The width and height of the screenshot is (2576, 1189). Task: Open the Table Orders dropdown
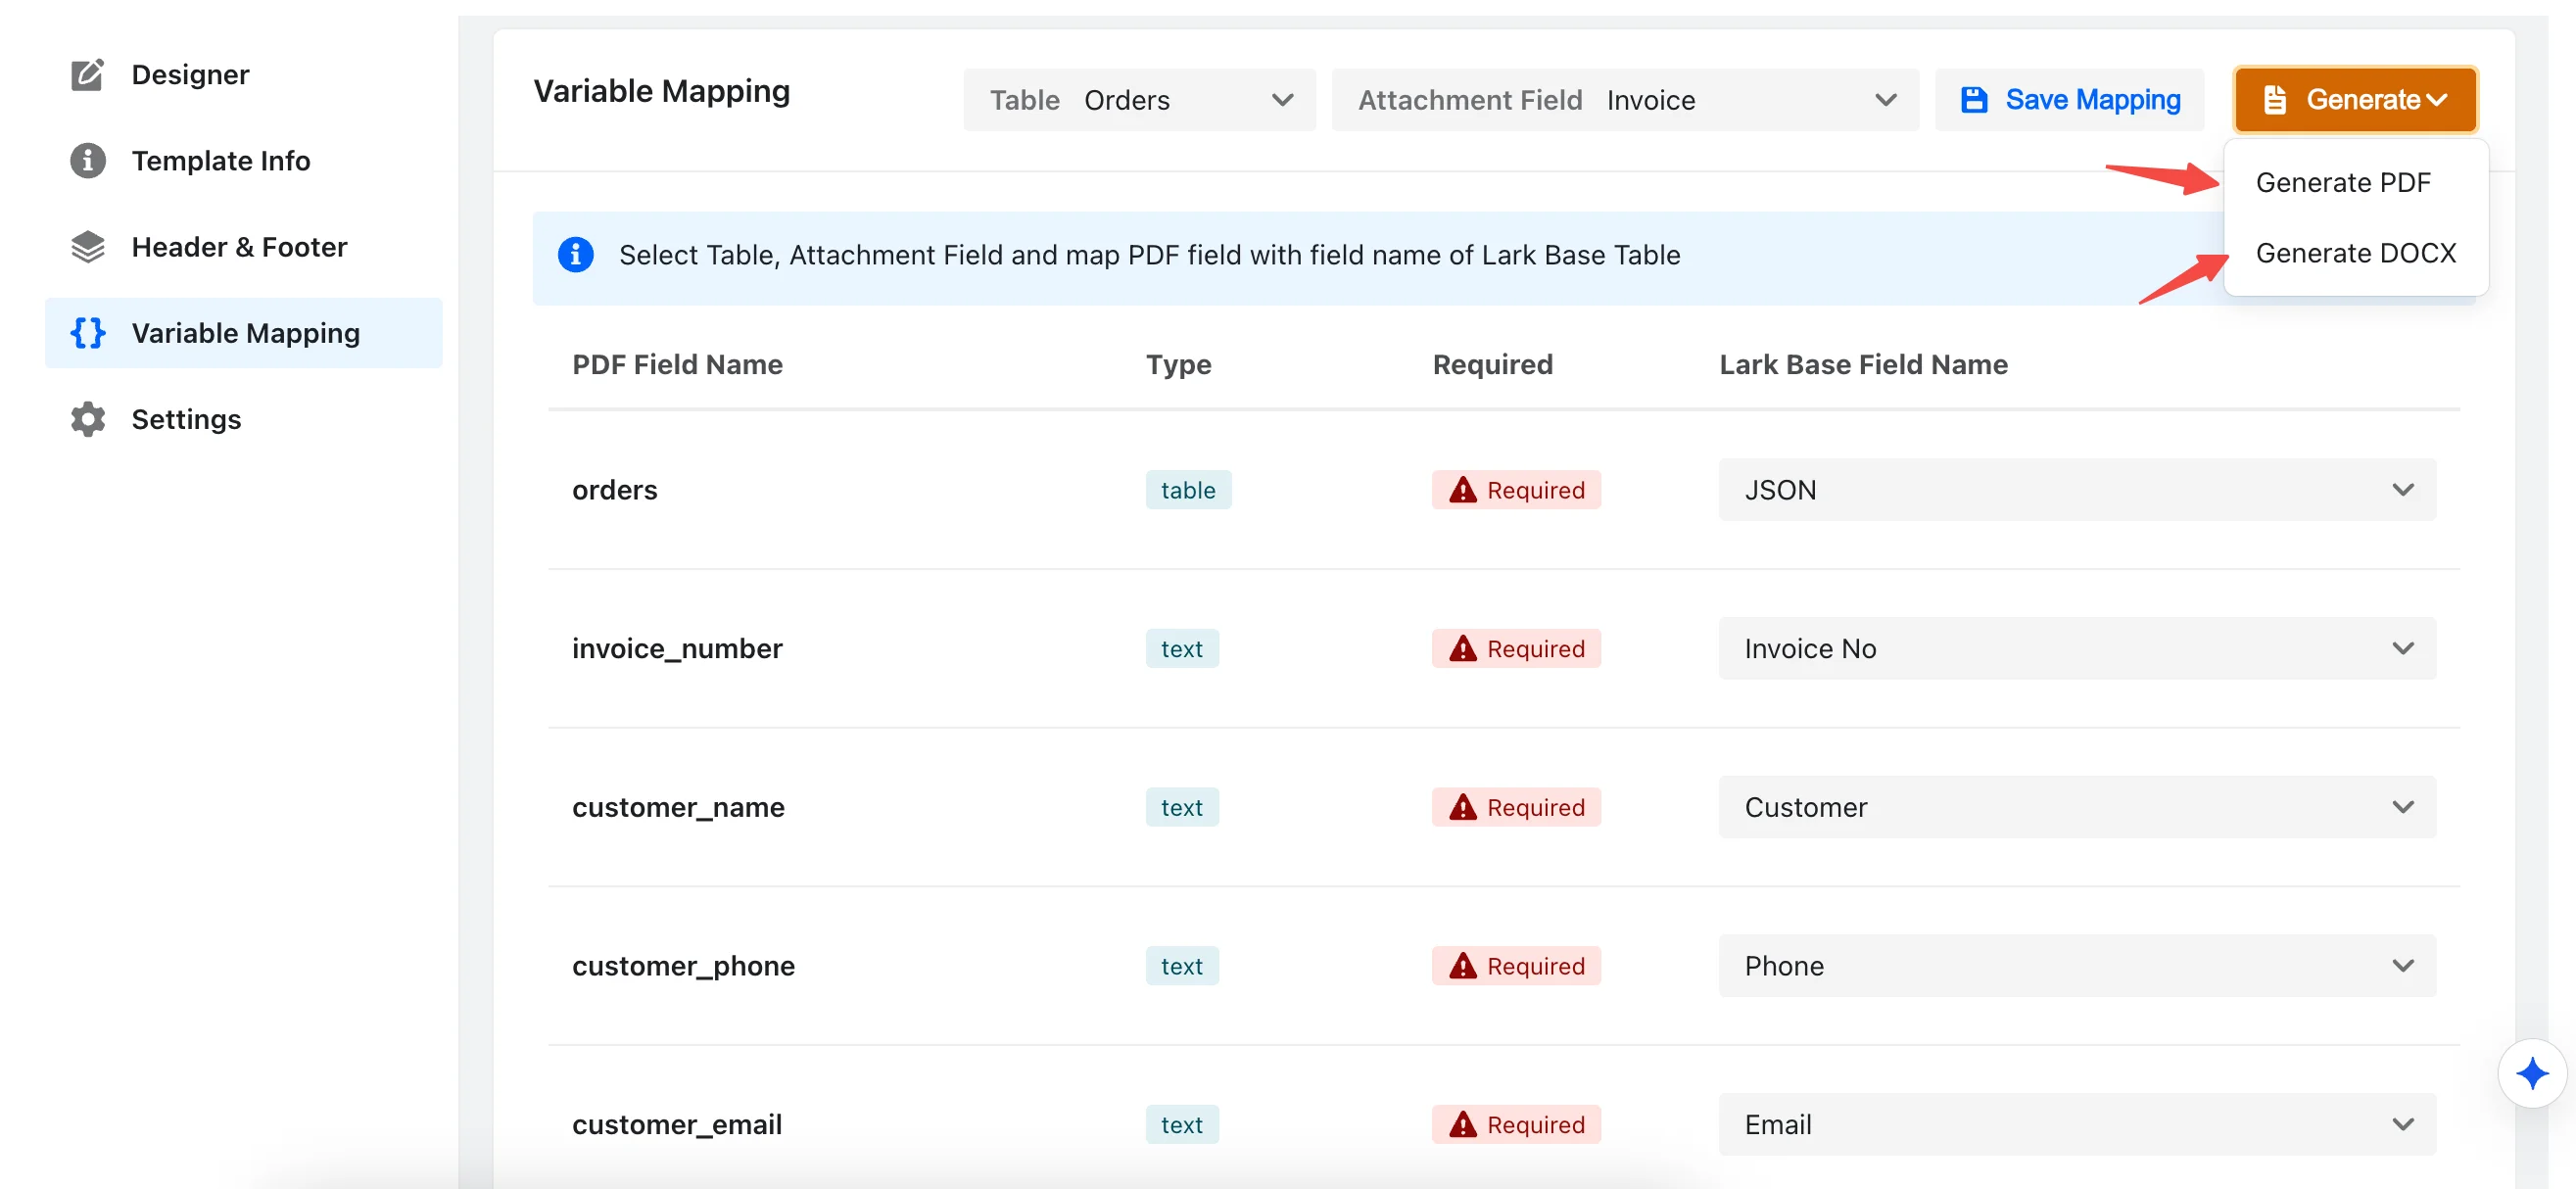coord(1139,100)
